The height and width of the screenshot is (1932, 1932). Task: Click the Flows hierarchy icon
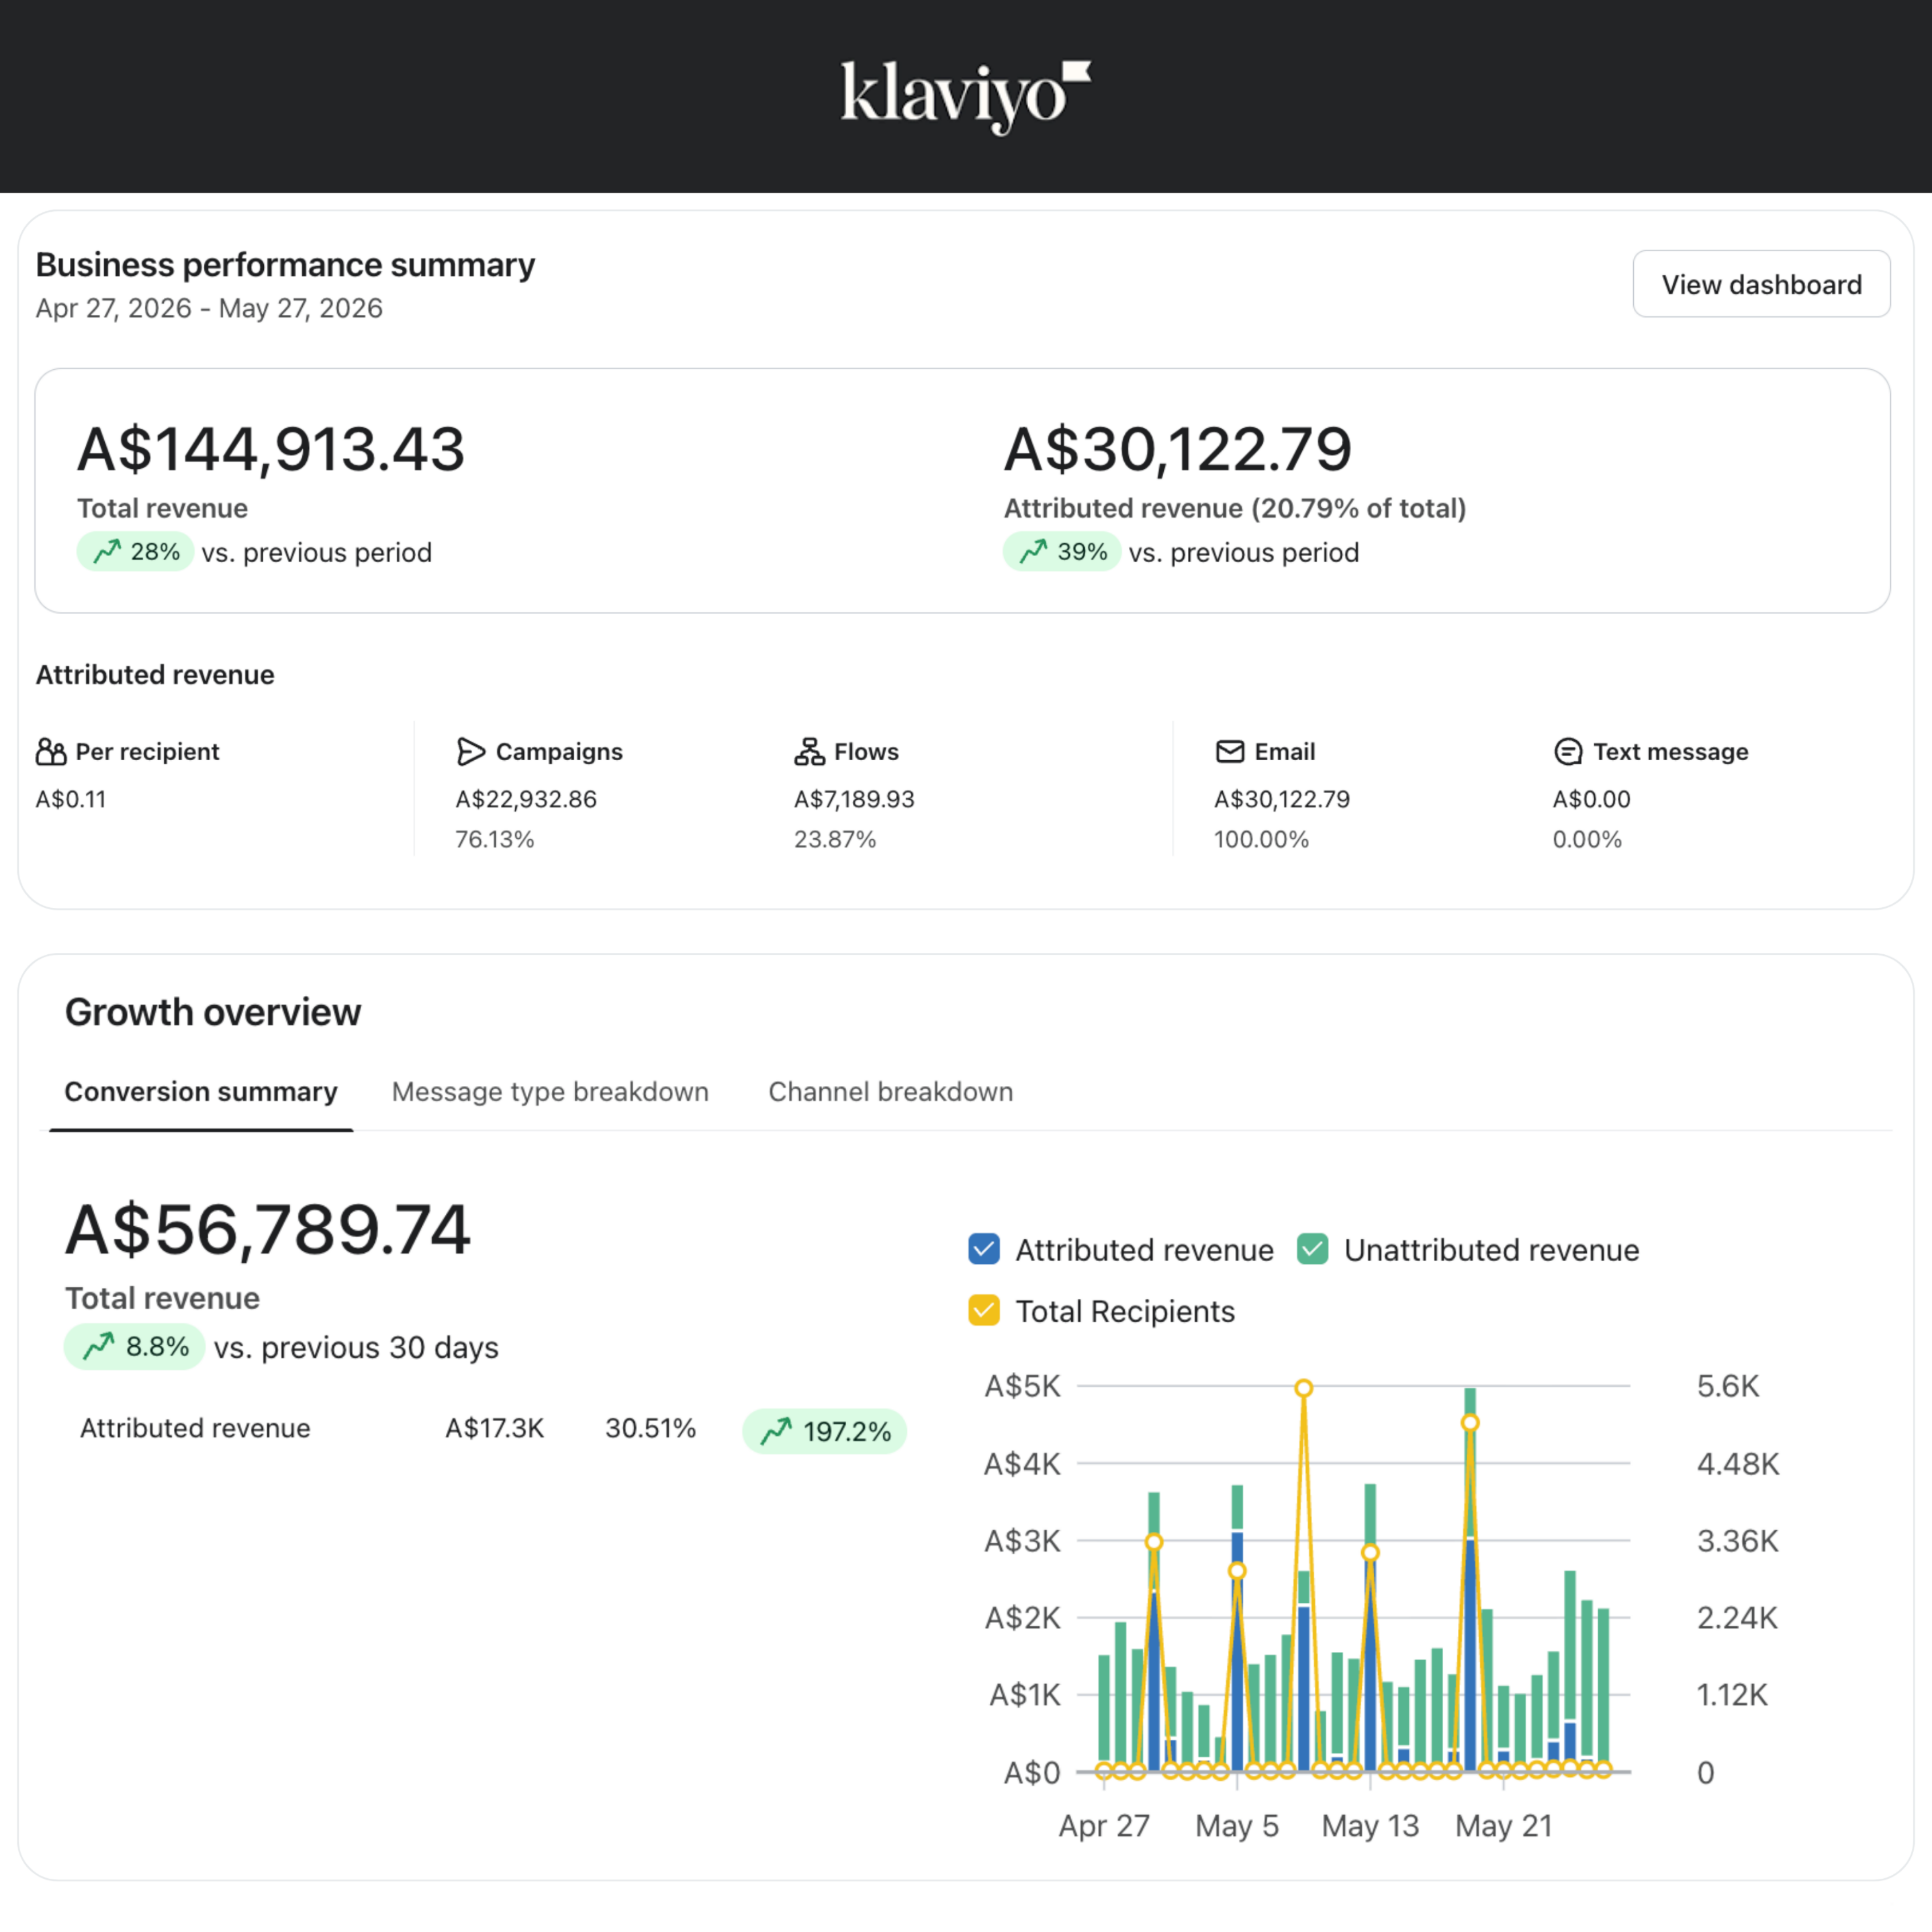click(809, 752)
